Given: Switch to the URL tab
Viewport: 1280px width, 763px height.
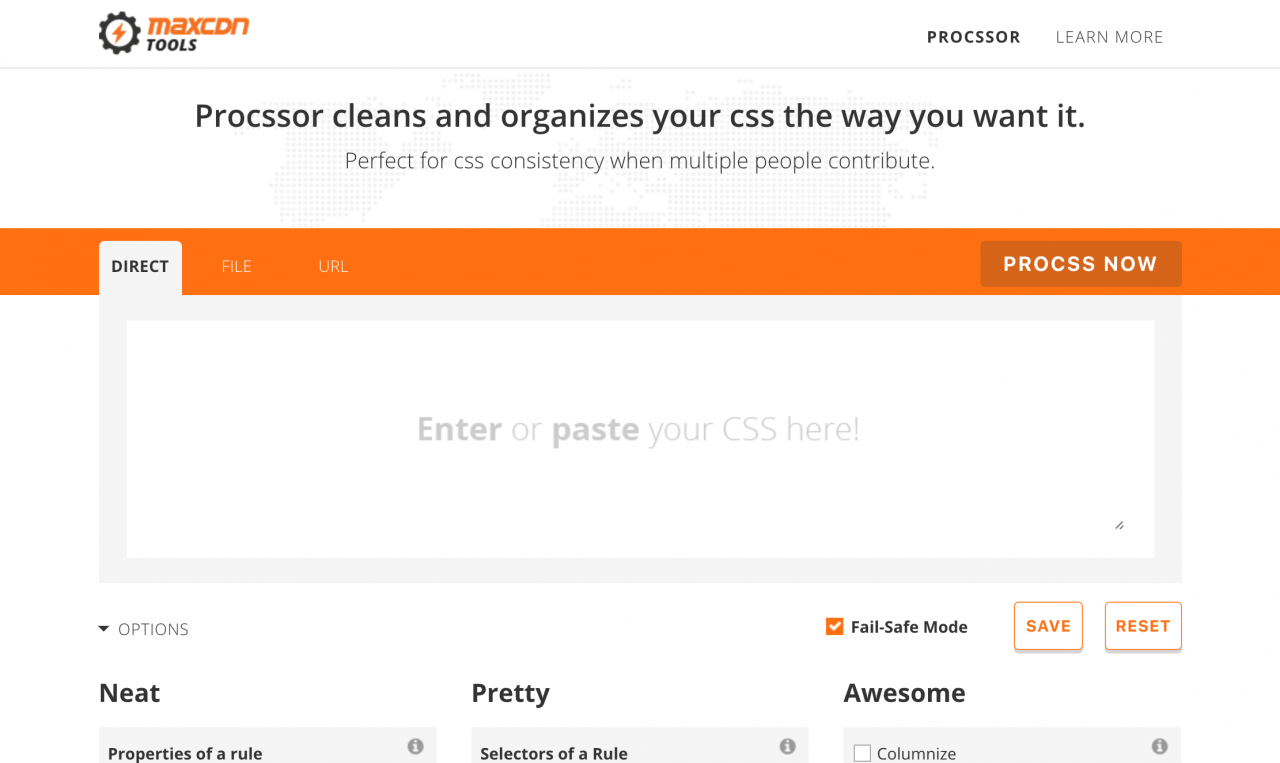Looking at the screenshot, I should (x=333, y=267).
